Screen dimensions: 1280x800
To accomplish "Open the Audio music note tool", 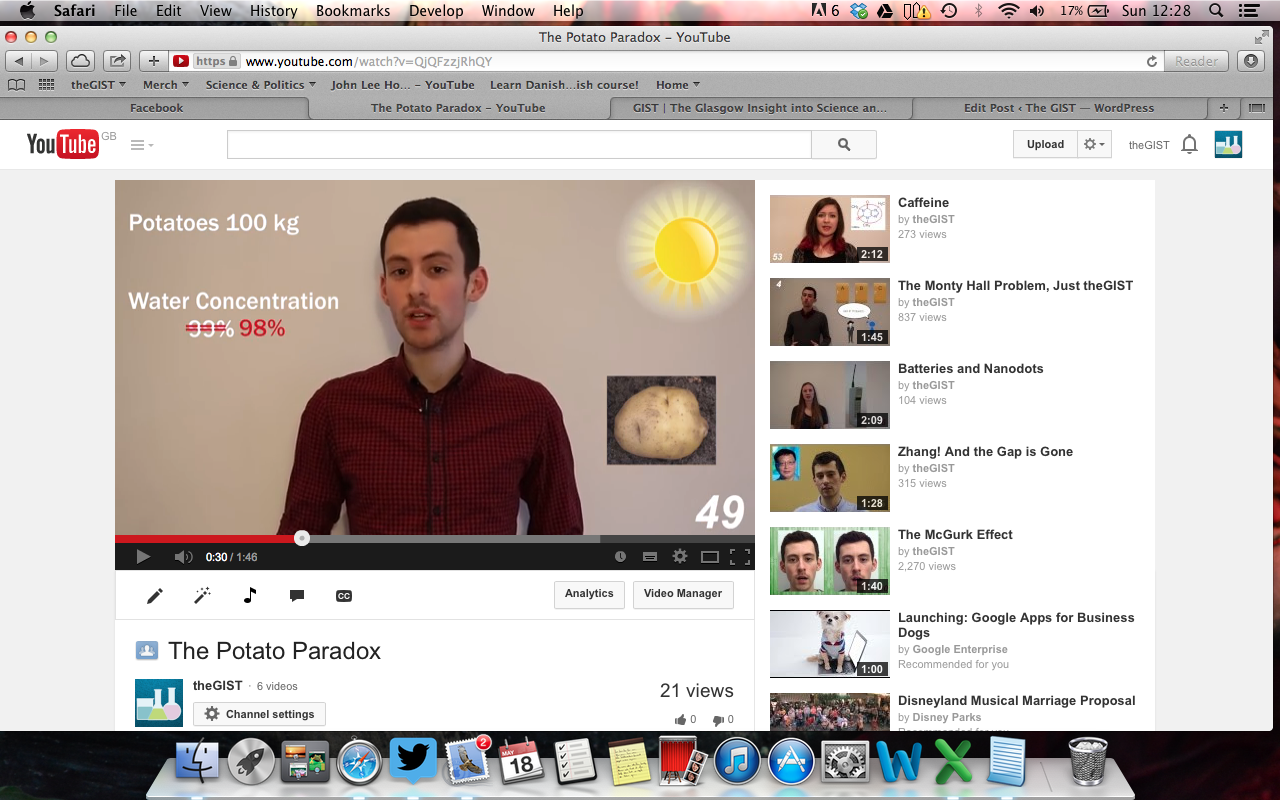I will coord(250,596).
